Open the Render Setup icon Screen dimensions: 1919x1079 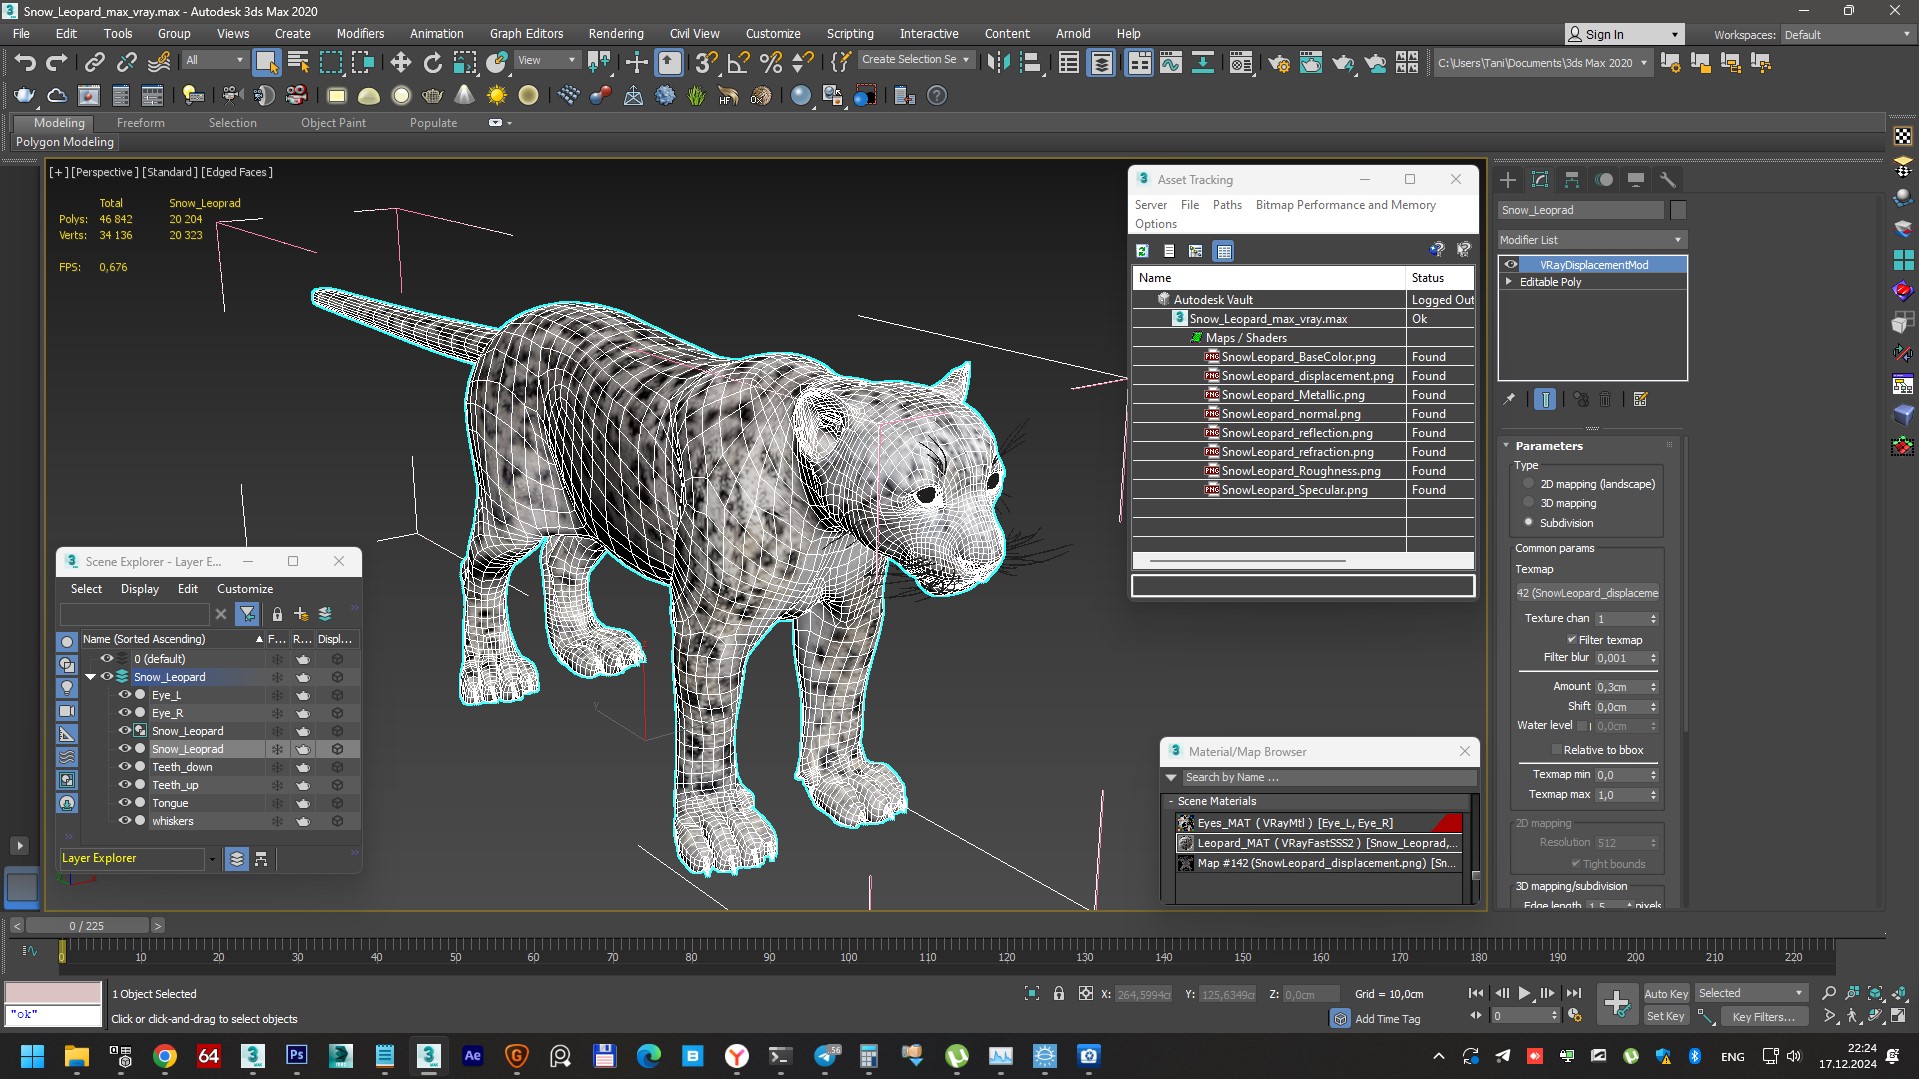(1278, 63)
